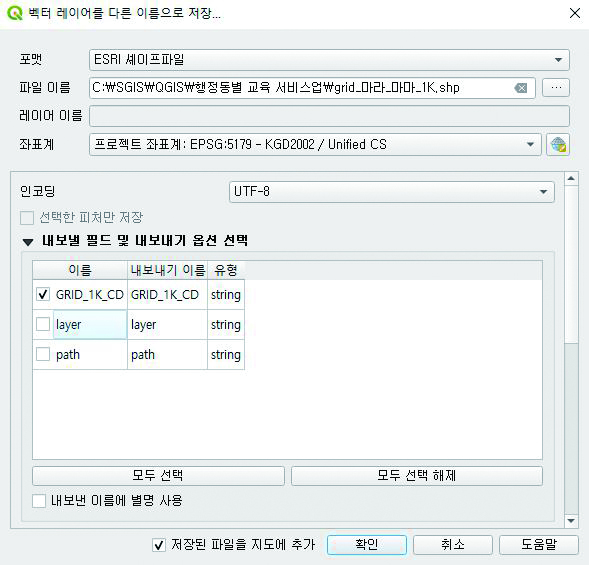Click scrollbar down arrow in options panel
This screenshot has height=565, width=589.
[571, 521]
